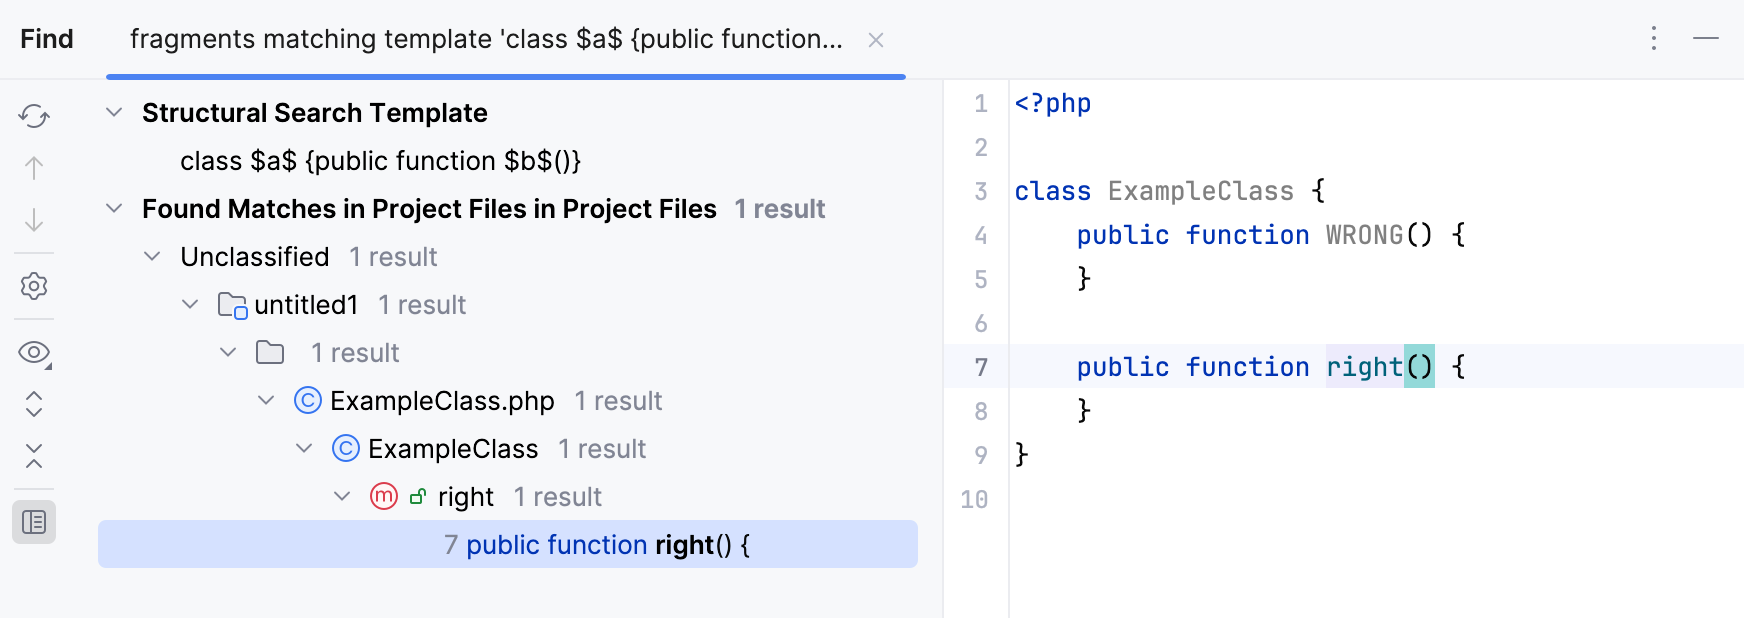This screenshot has width=1744, height=618.
Task: Collapse the Unclassified results group
Action: (x=153, y=257)
